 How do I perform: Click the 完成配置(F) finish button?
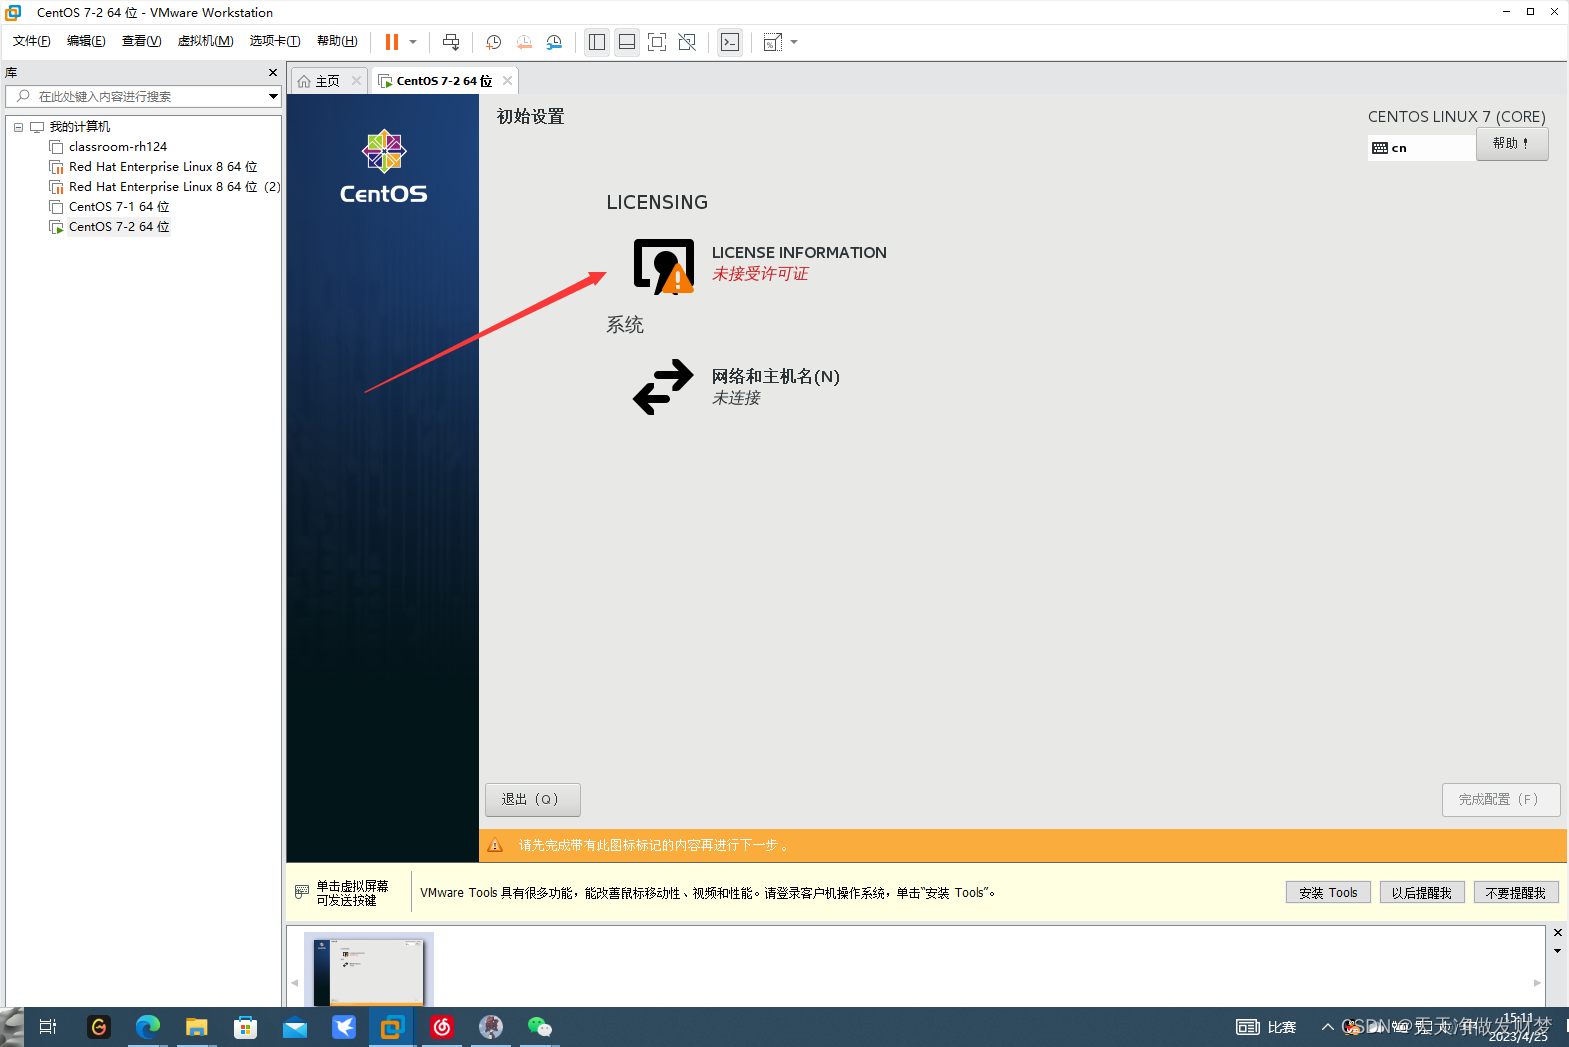[x=1501, y=800]
